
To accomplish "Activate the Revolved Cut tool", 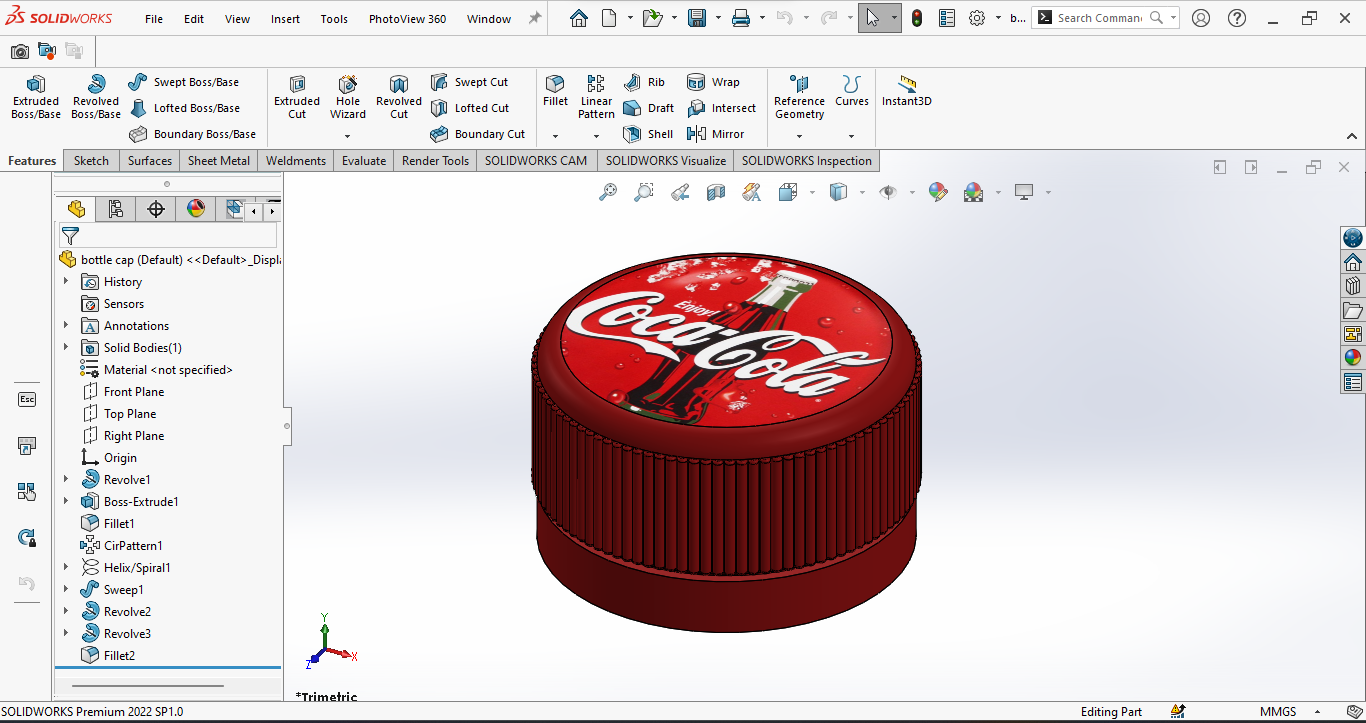I will [399, 97].
